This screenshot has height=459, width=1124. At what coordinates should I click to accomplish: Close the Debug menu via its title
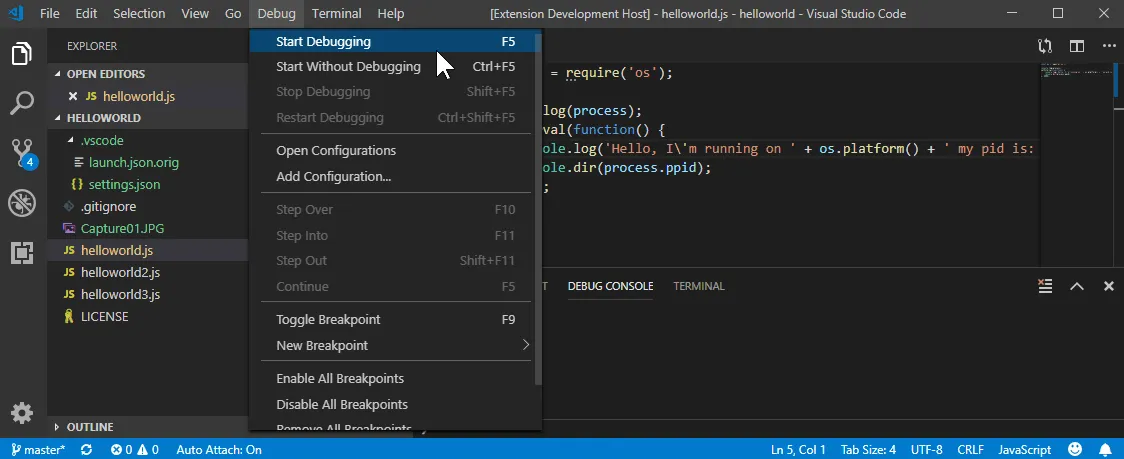pyautogui.click(x=276, y=14)
